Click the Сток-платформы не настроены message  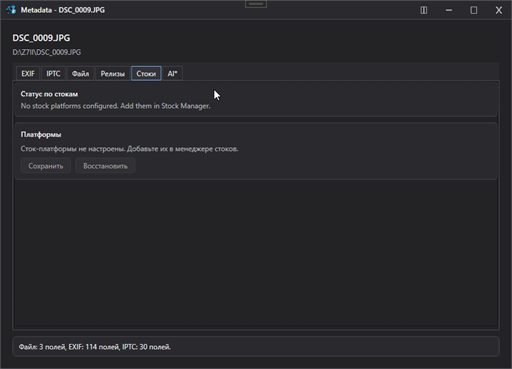click(129, 149)
